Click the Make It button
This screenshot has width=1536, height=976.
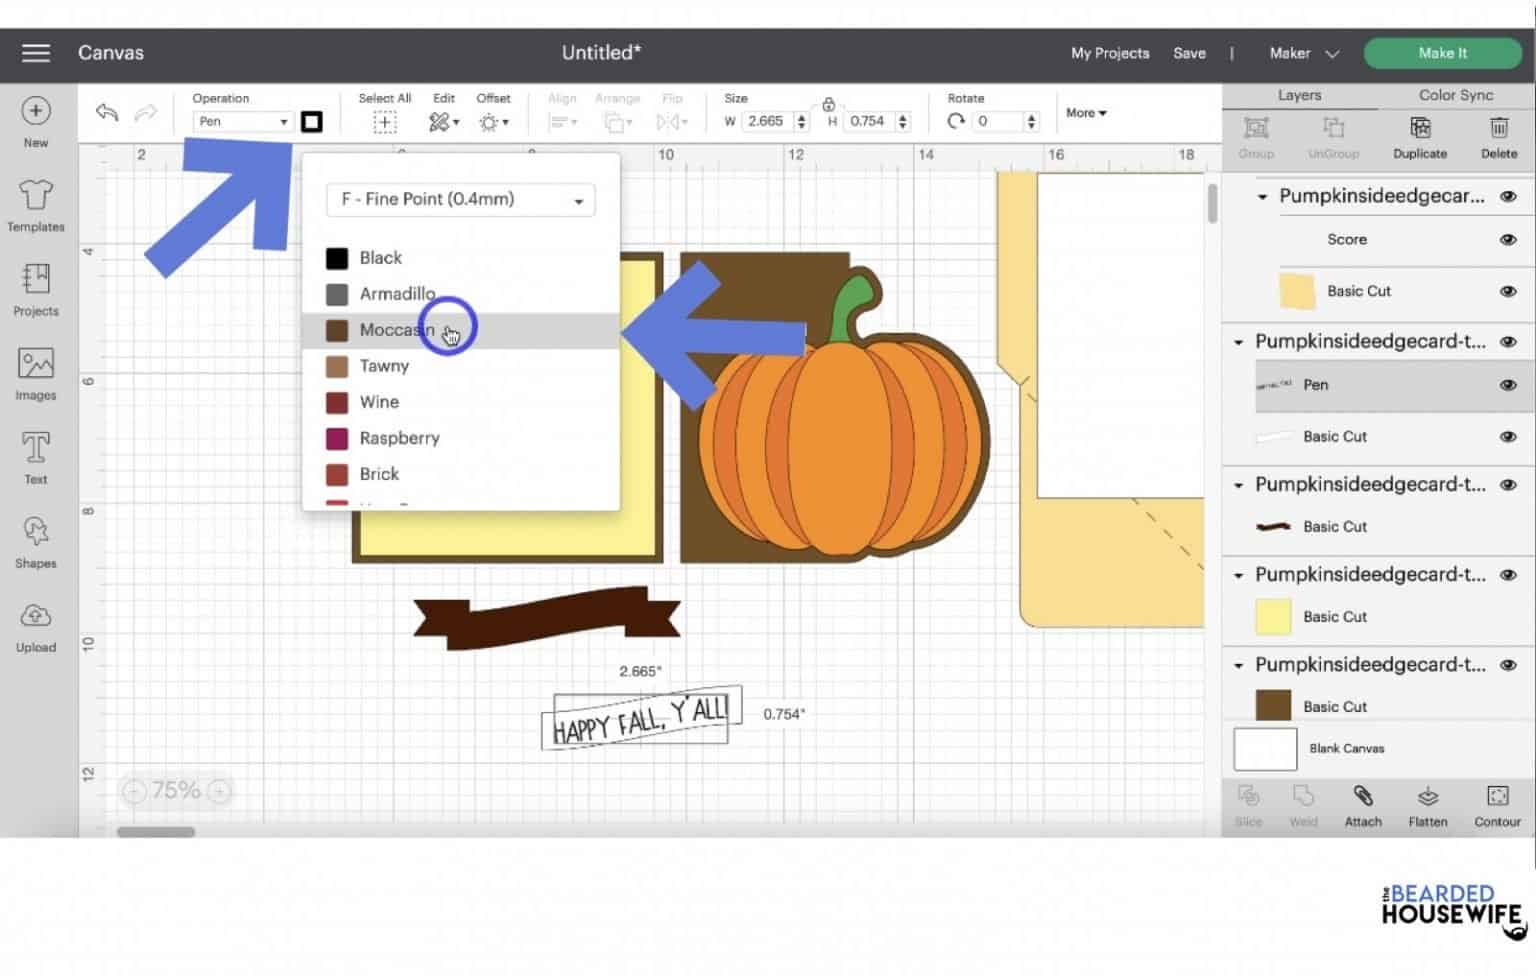coord(1442,53)
